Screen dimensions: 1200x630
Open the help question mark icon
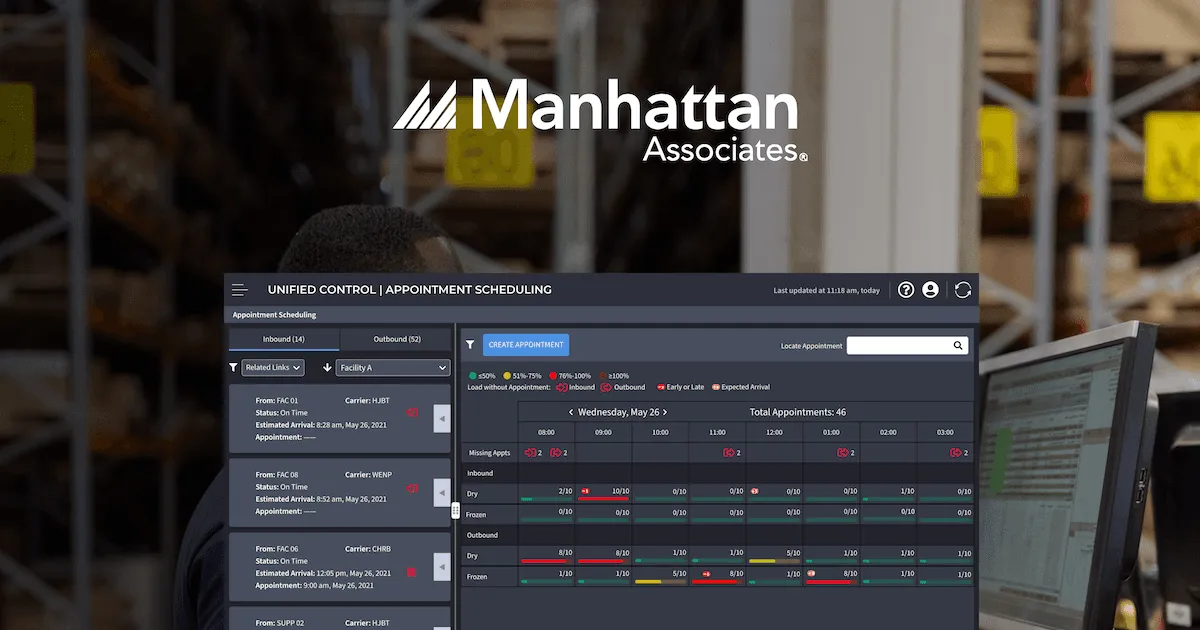(x=906, y=290)
